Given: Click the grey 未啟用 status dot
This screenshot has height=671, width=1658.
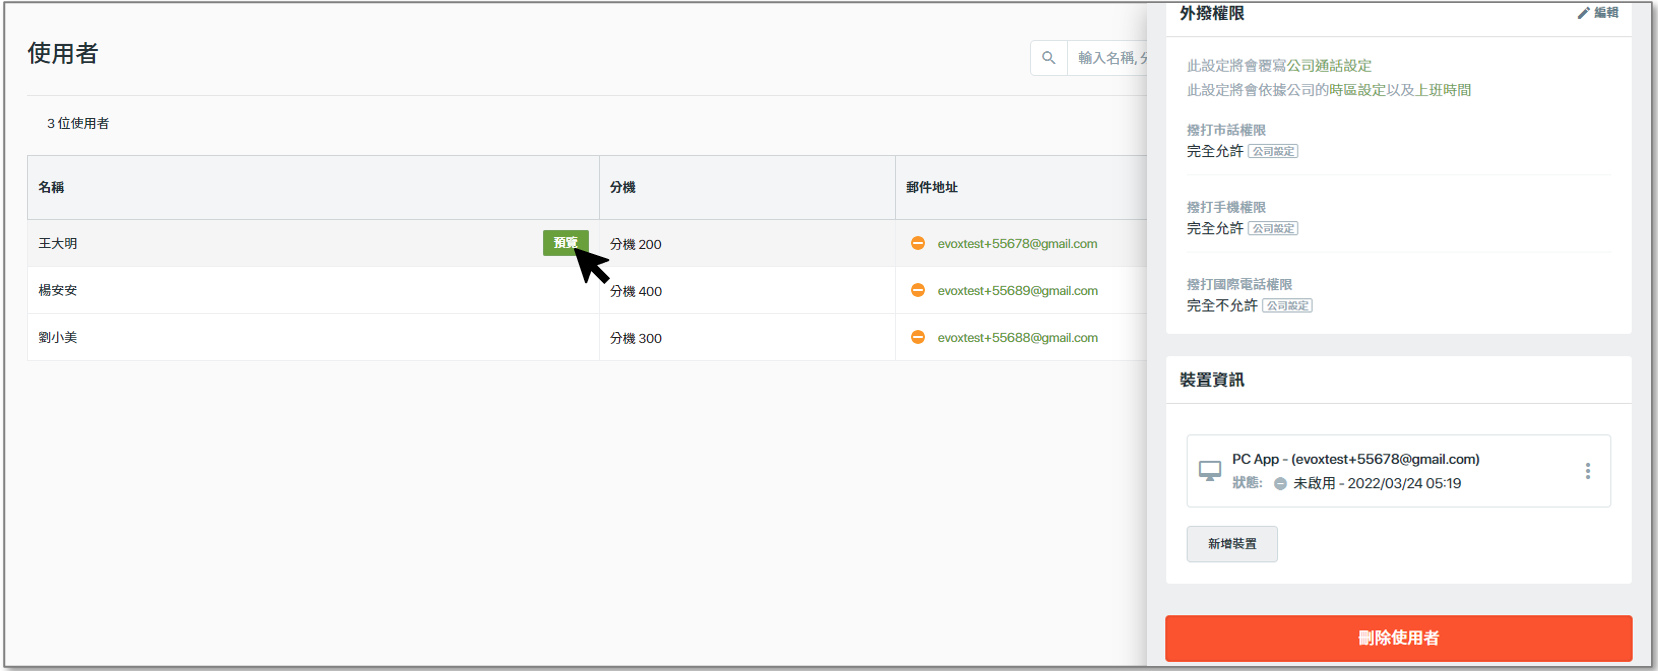Looking at the screenshot, I should (x=1280, y=484).
